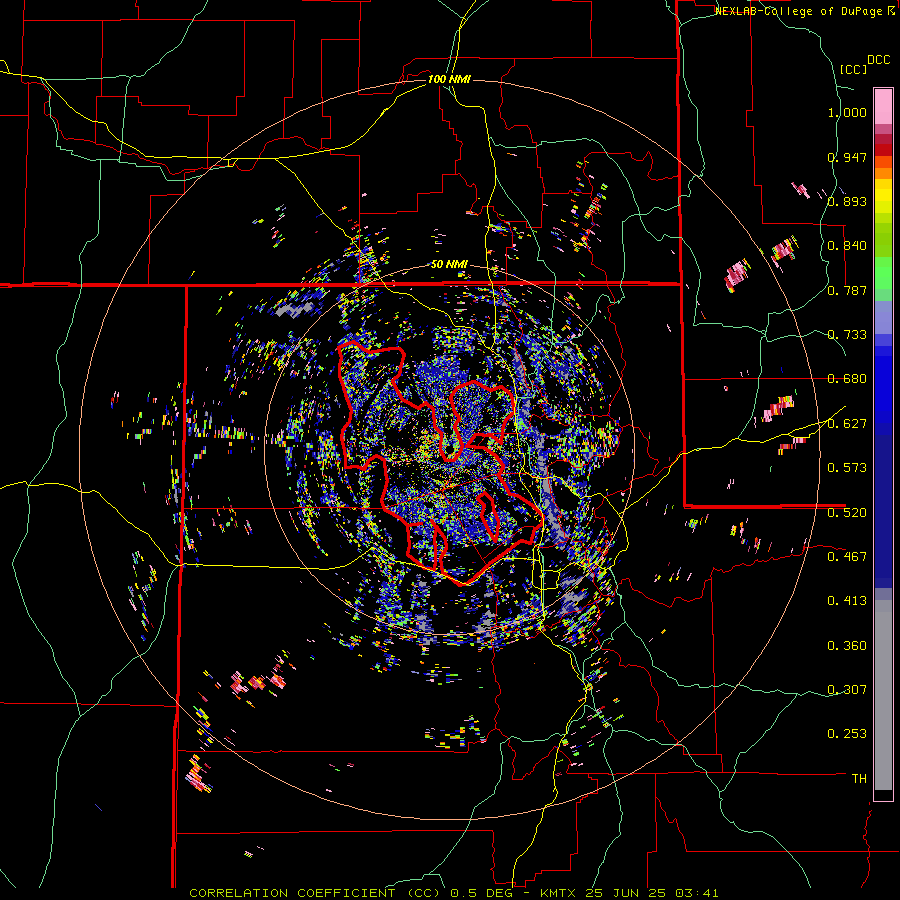The height and width of the screenshot is (900, 900).
Task: Select the 0.360 legend value
Action: point(847,646)
